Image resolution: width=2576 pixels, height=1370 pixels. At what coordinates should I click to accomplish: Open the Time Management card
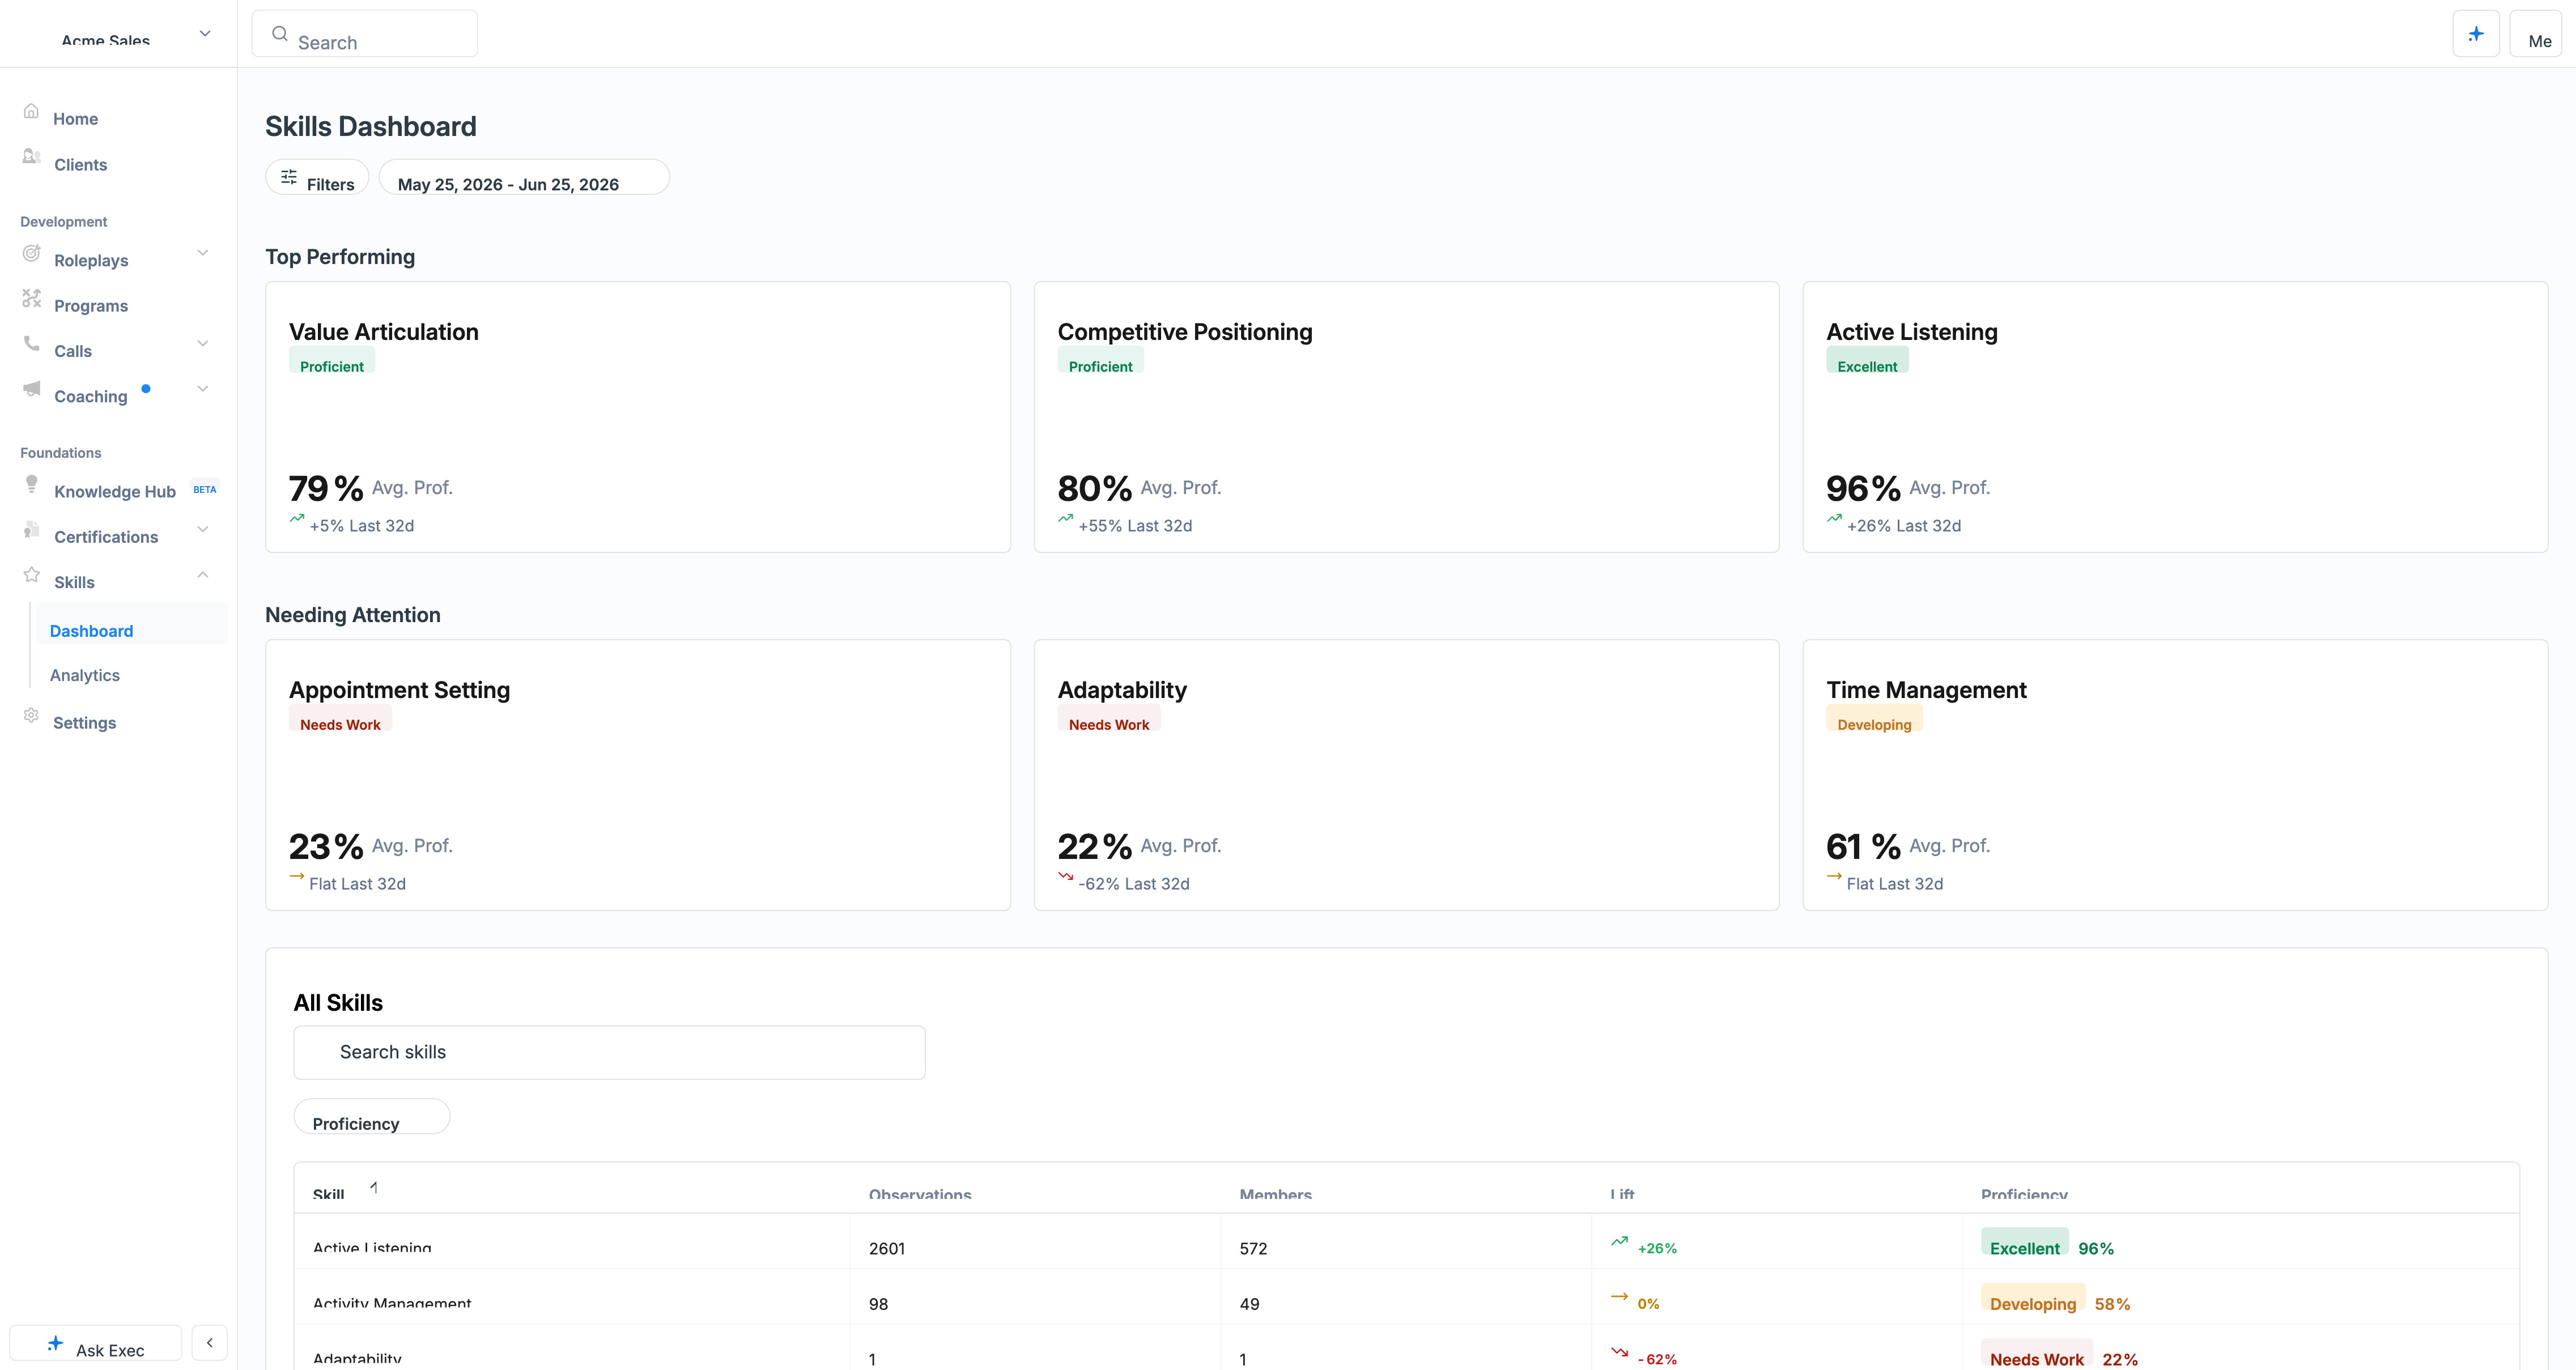pos(2175,775)
